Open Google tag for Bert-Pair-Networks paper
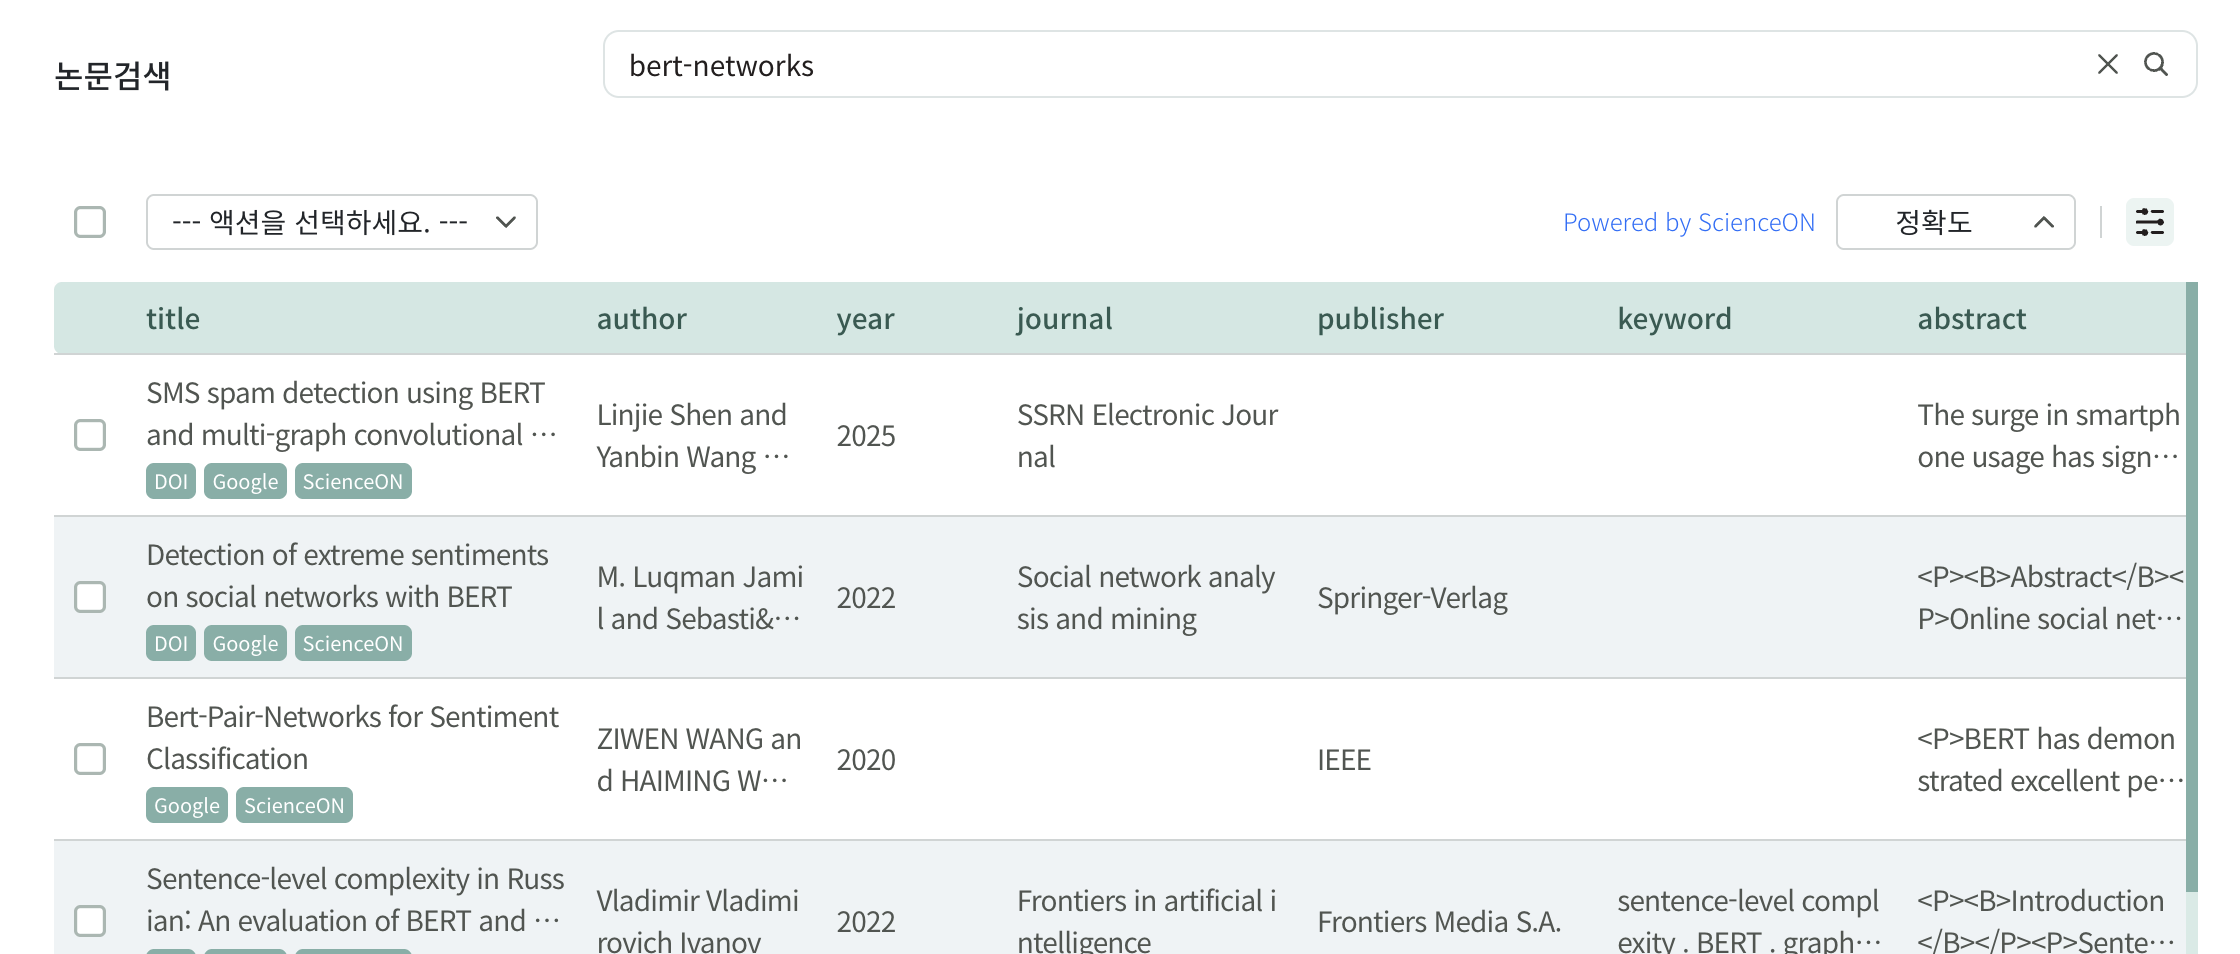2240x954 pixels. click(x=187, y=805)
